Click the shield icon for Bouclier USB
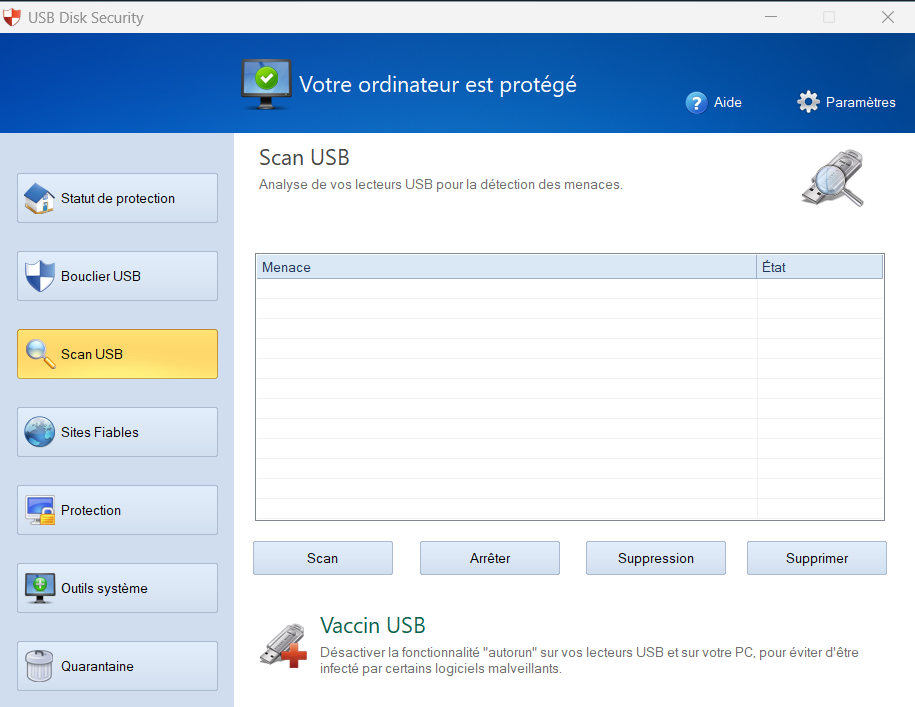Image resolution: width=915 pixels, height=707 pixels. point(40,276)
